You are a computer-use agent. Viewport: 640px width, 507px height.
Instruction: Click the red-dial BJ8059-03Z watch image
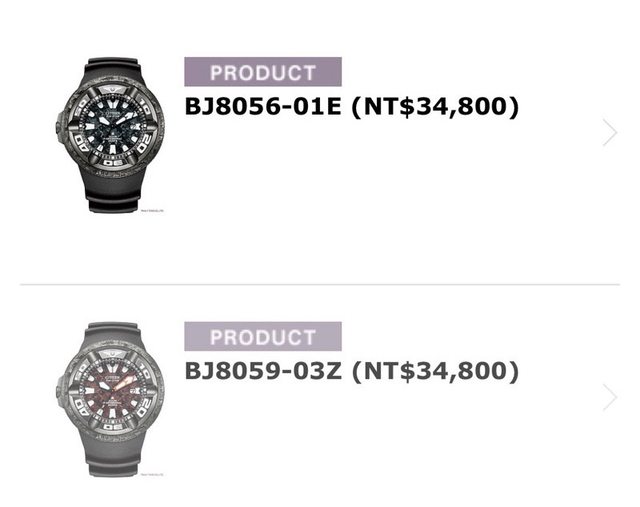[x=111, y=398]
